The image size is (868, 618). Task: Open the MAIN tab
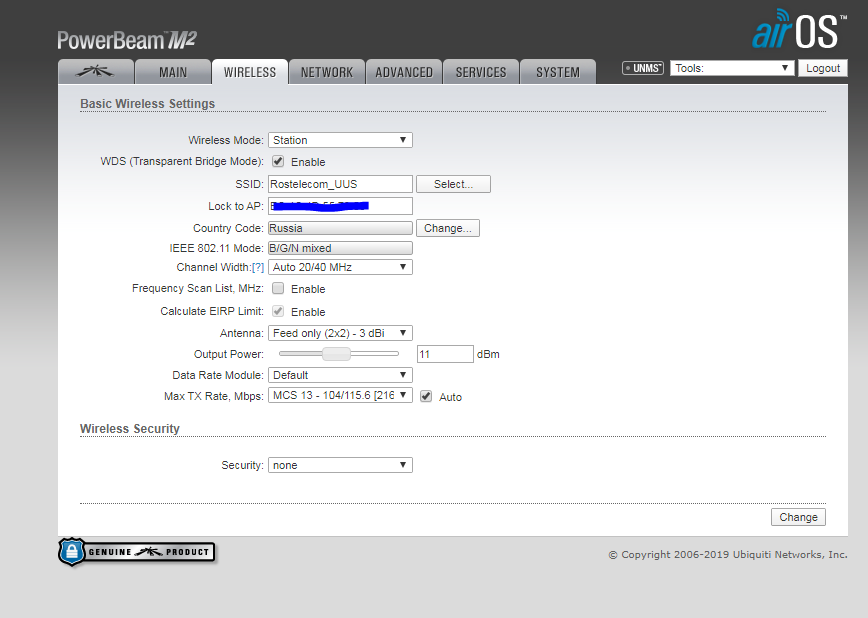pyautogui.click(x=173, y=72)
